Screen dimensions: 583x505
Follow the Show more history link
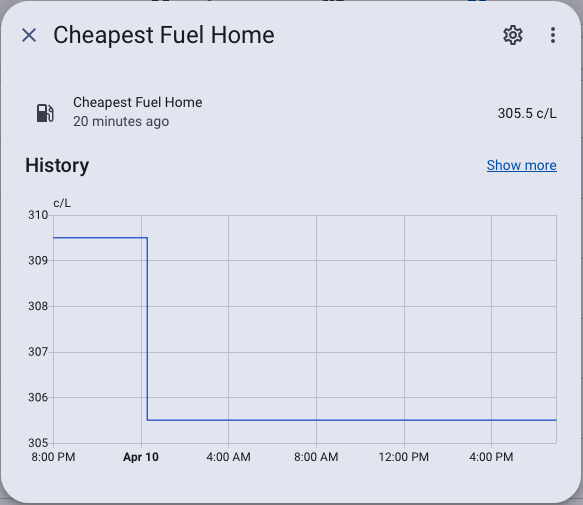pyautogui.click(x=522, y=165)
